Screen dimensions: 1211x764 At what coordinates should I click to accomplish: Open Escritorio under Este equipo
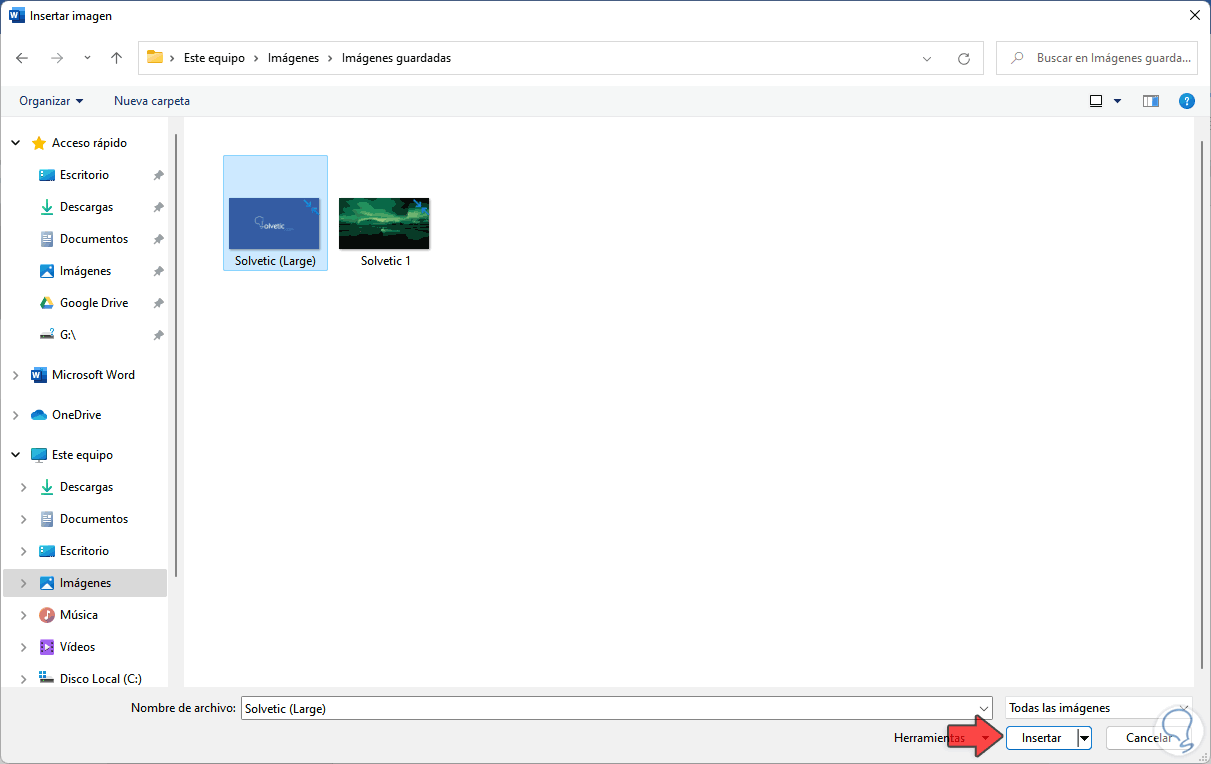[x=84, y=551]
